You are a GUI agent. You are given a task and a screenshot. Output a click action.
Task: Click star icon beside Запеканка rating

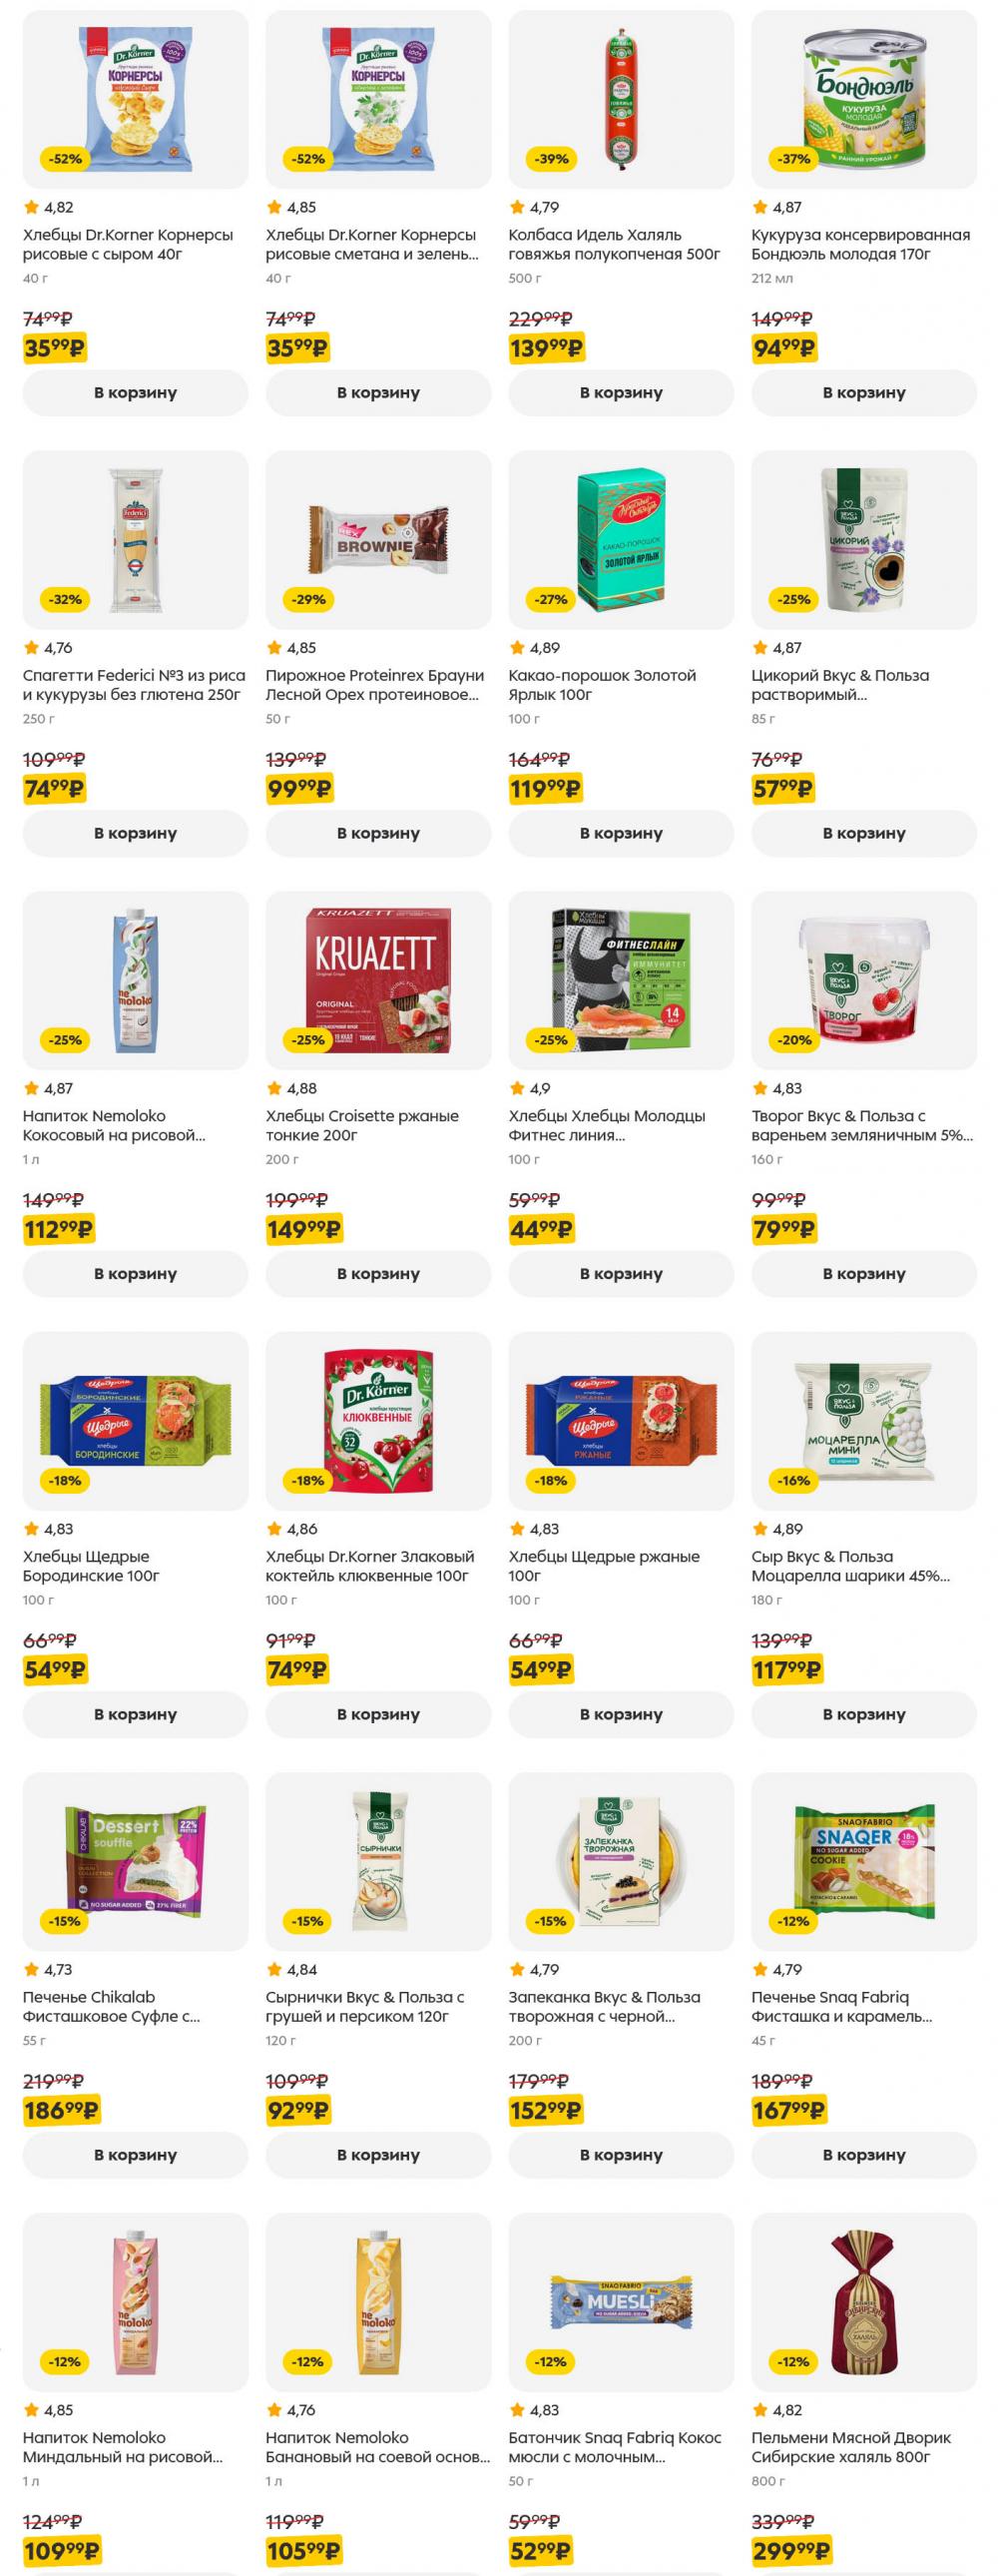tap(517, 1969)
